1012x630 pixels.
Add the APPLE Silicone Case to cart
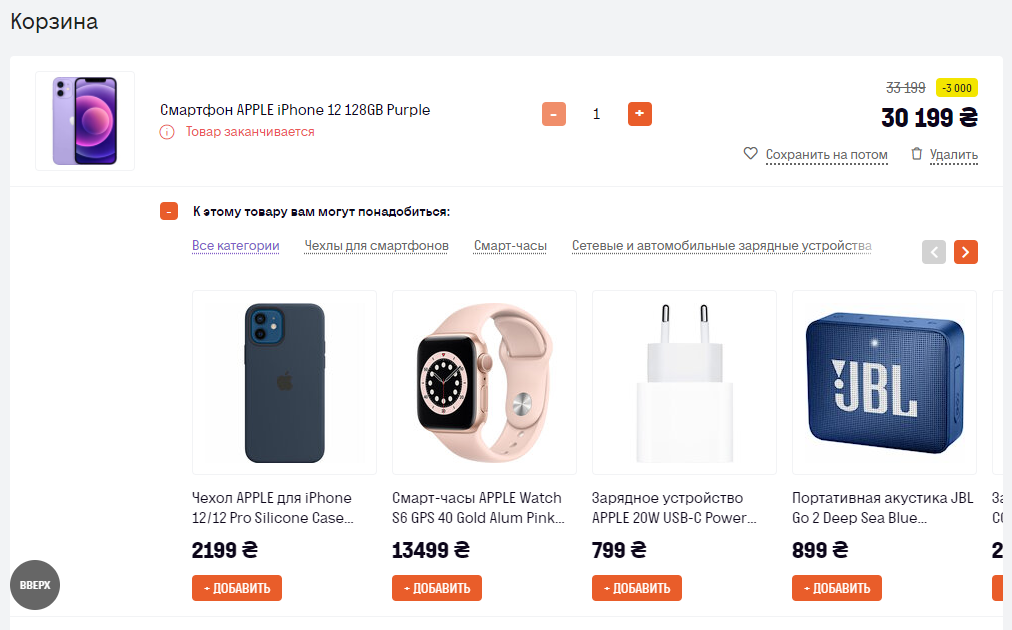pos(237,588)
